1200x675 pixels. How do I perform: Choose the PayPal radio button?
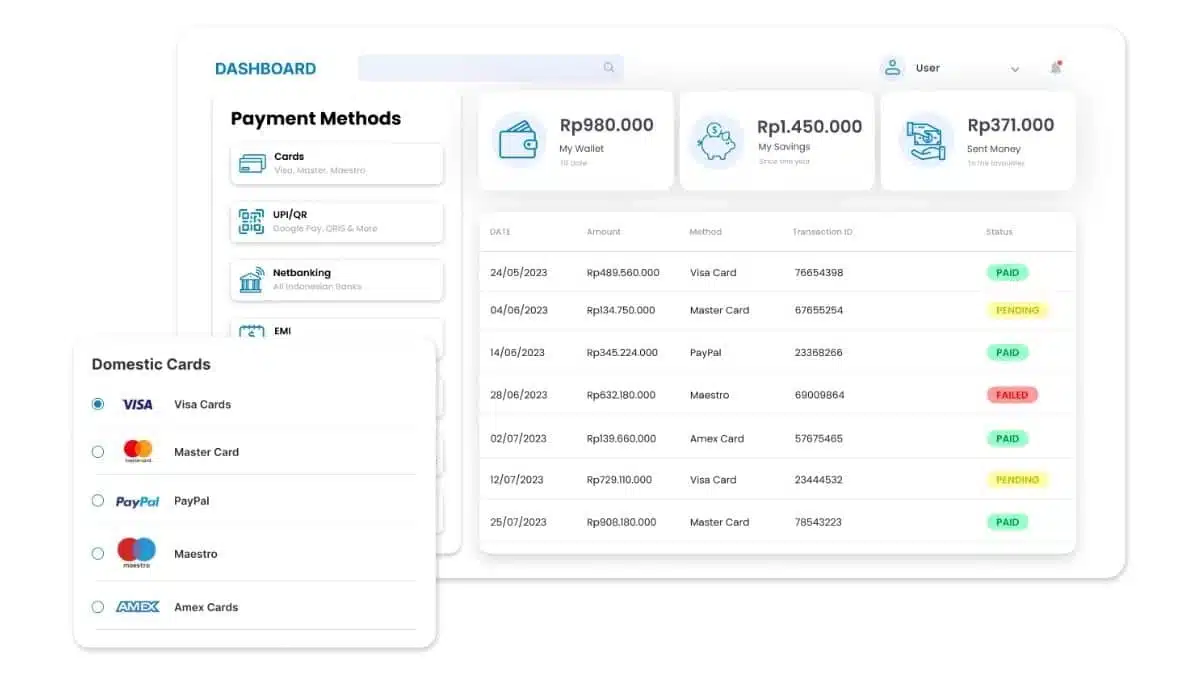[x=98, y=501]
